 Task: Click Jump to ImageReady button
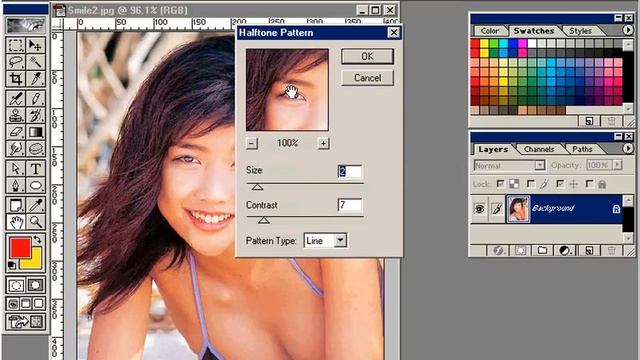(25, 322)
